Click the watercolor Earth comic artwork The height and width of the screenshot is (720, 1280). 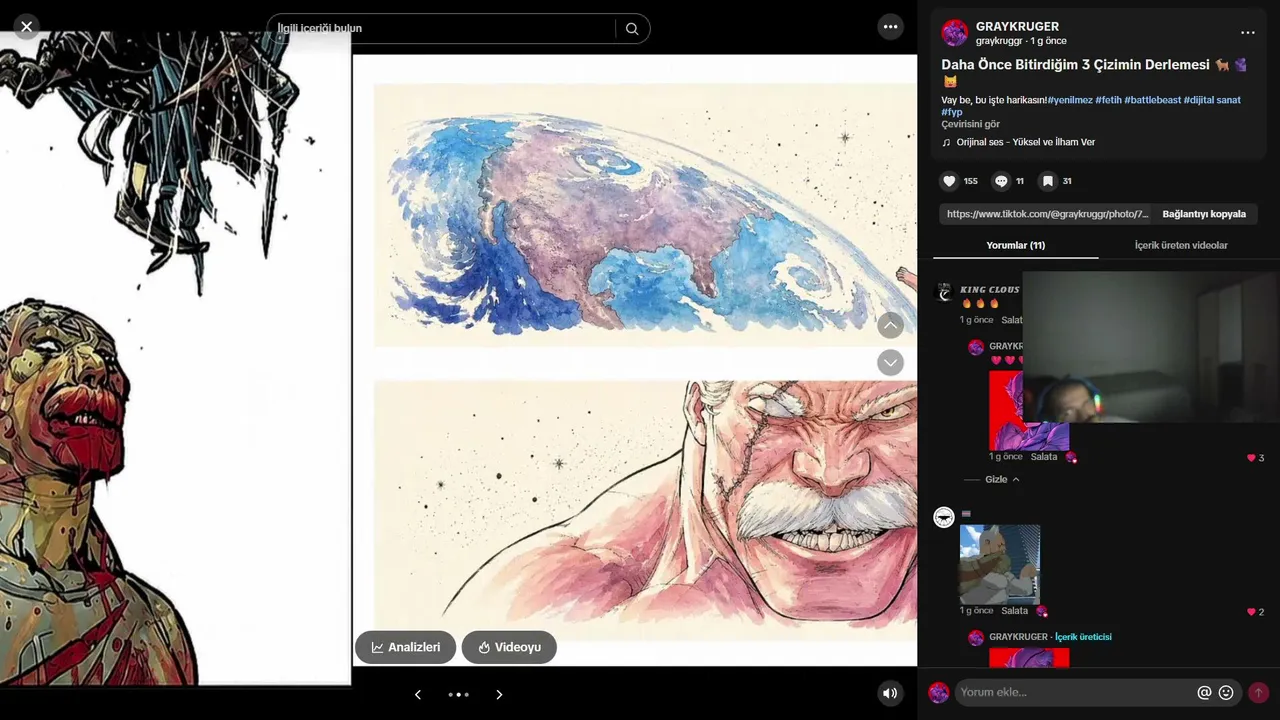pos(646,215)
